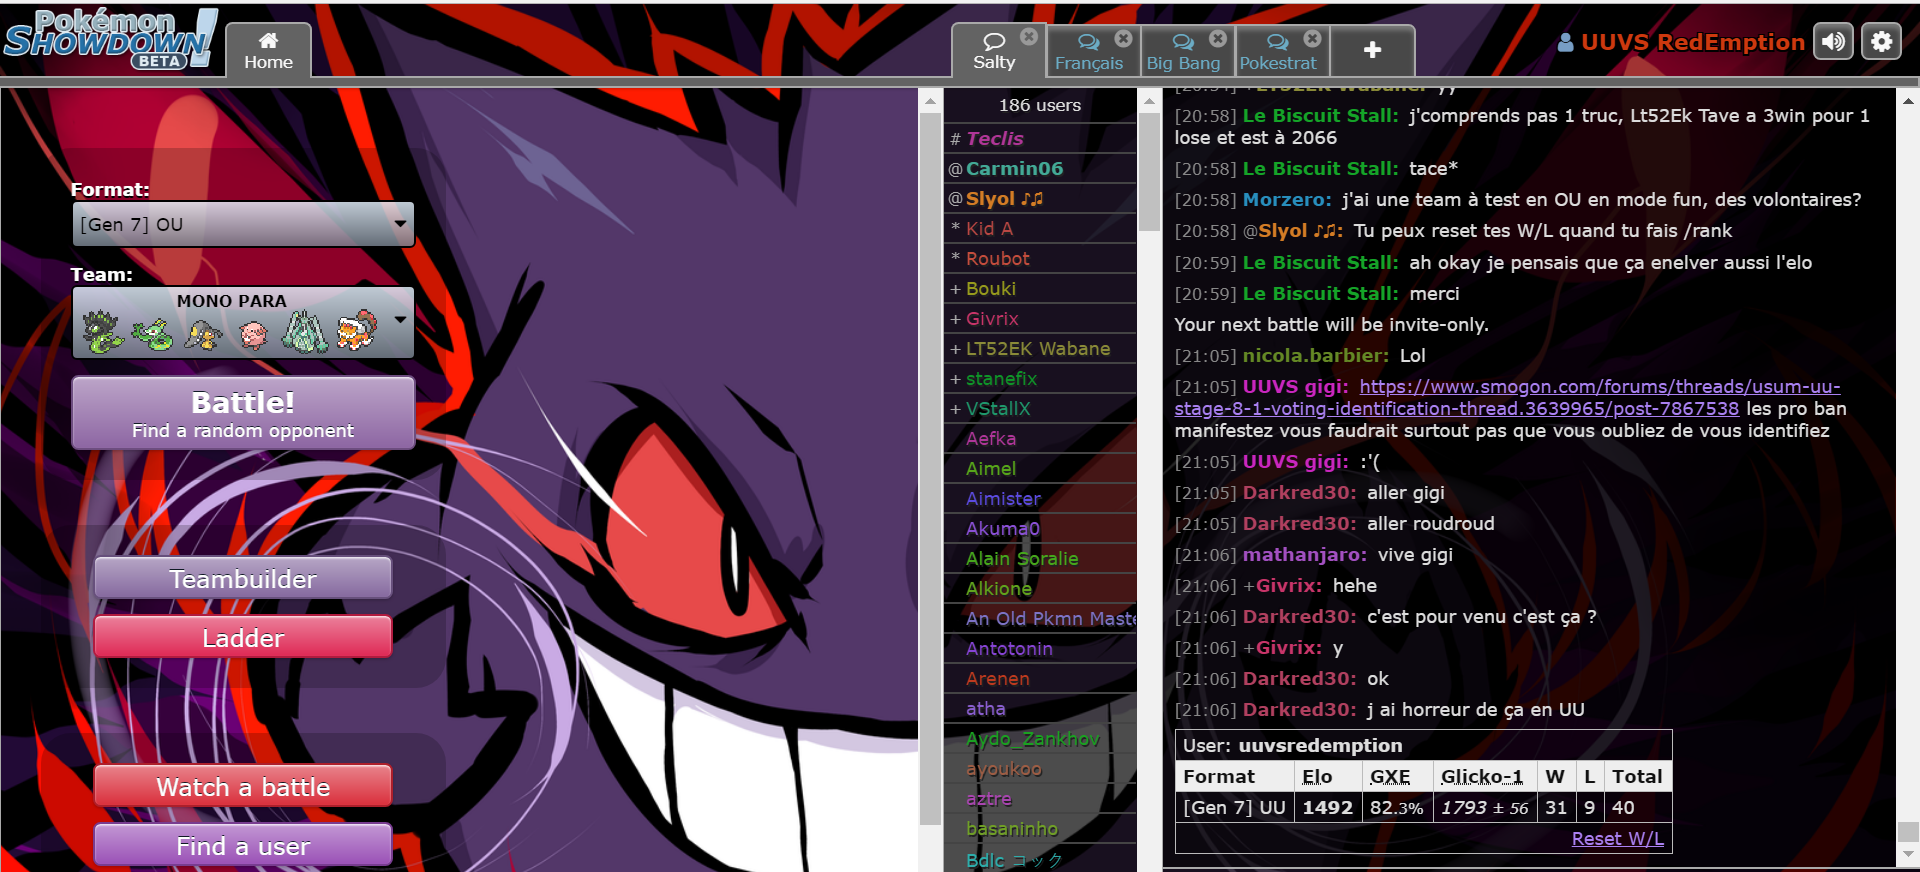Select user atha in the user list

point(1040,708)
